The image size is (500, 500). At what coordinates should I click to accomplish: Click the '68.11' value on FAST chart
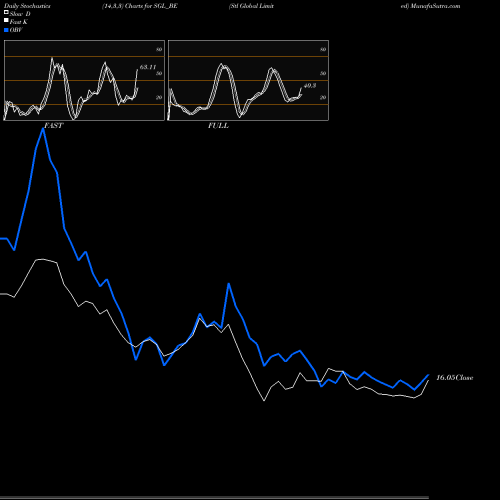click(x=148, y=67)
